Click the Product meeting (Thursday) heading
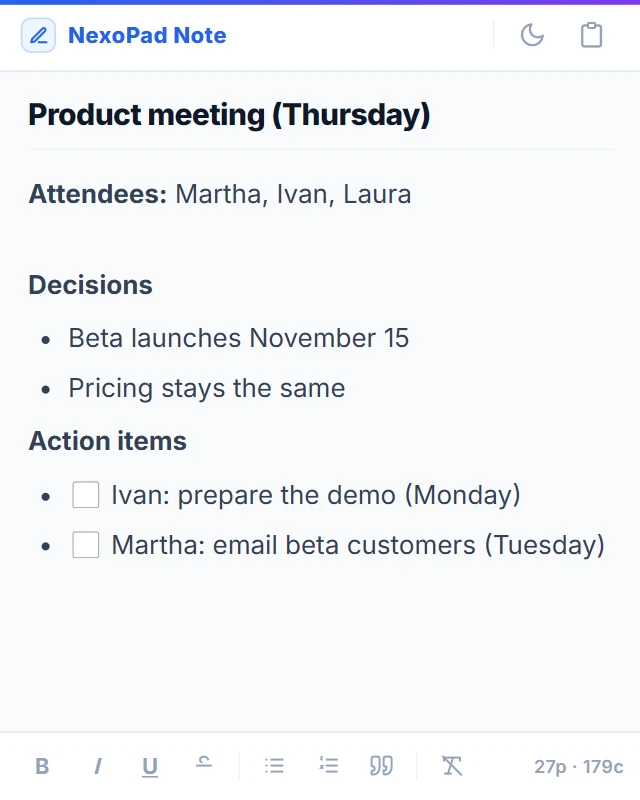Screen dimensions: 640x800 tap(229, 114)
